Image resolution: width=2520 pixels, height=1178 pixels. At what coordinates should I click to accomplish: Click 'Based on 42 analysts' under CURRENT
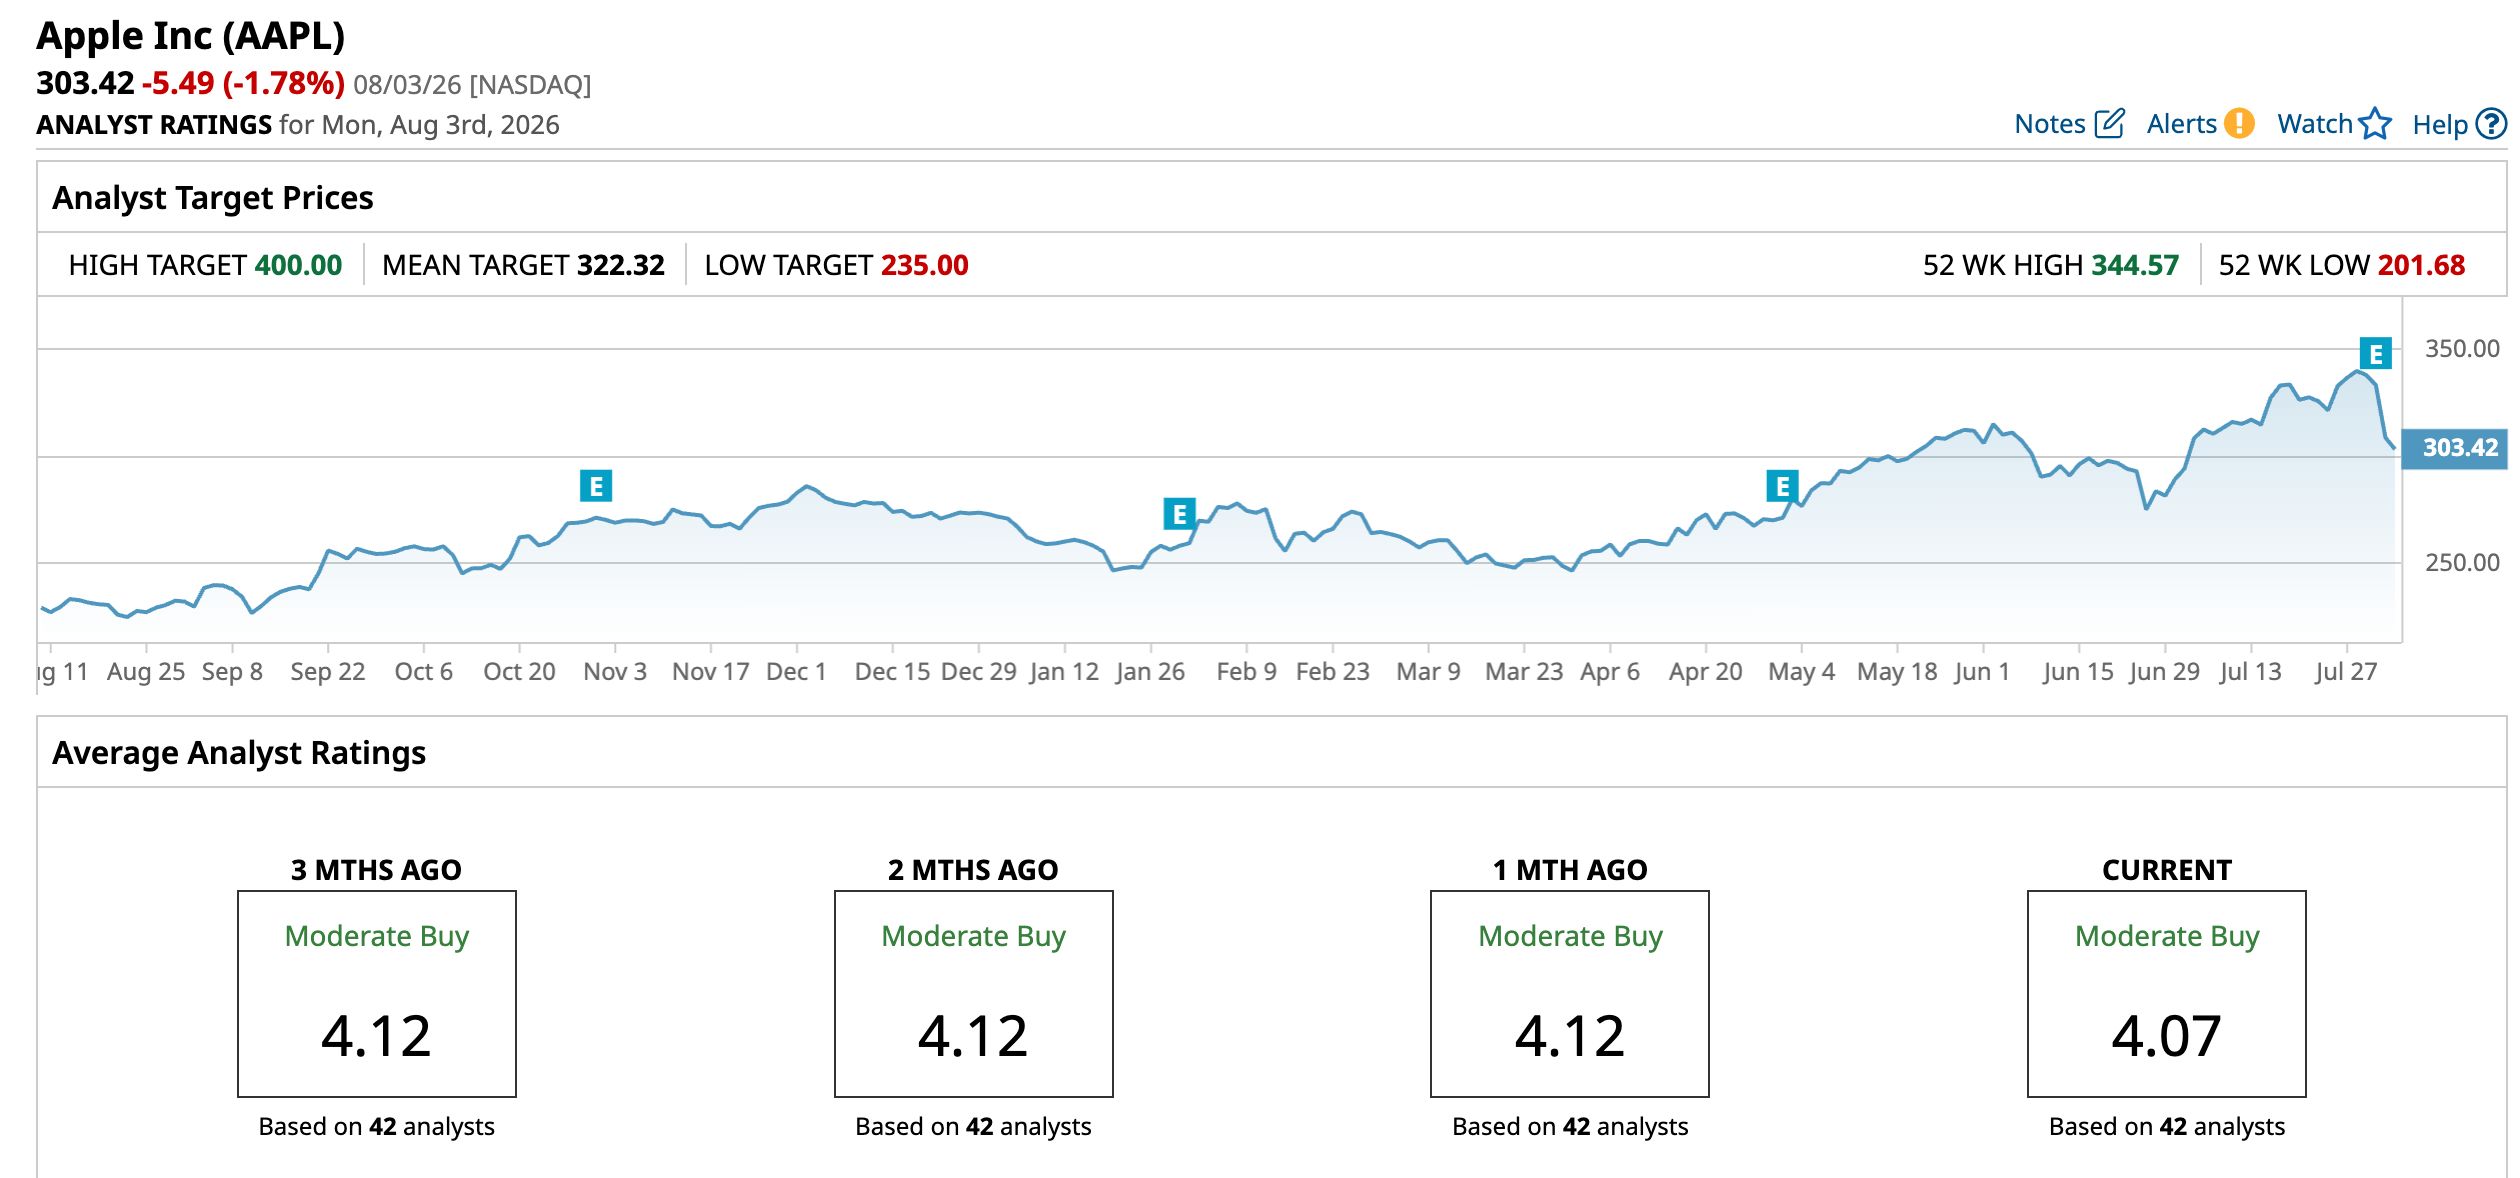(x=2167, y=1127)
